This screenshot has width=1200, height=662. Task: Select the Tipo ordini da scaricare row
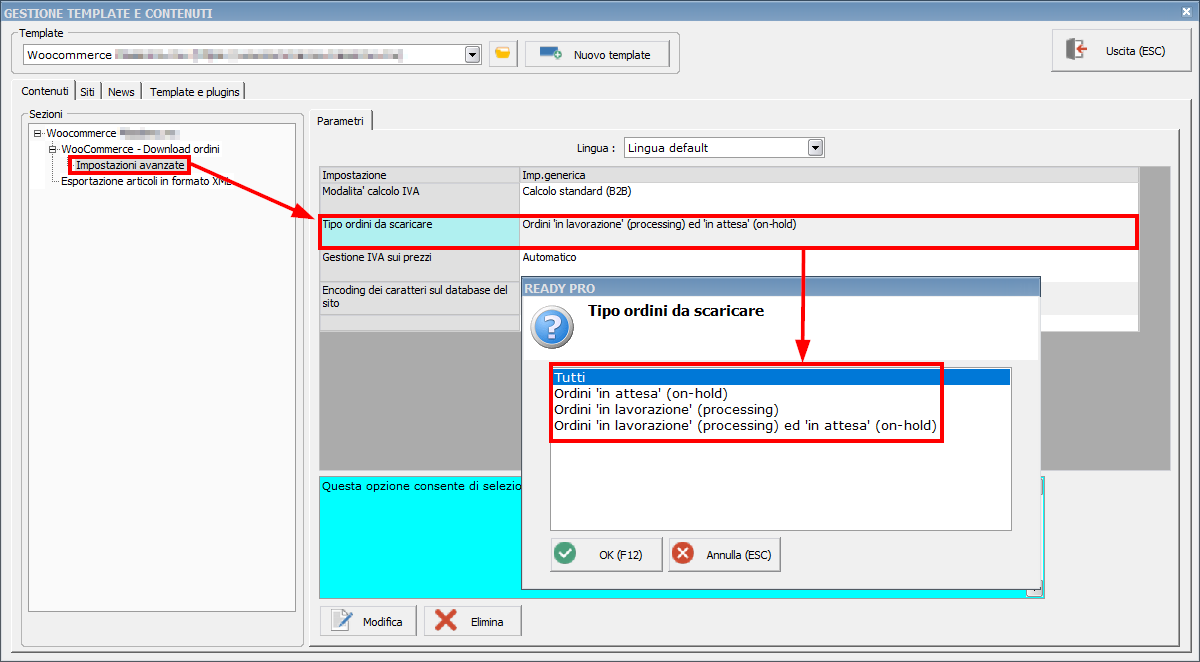(728, 231)
